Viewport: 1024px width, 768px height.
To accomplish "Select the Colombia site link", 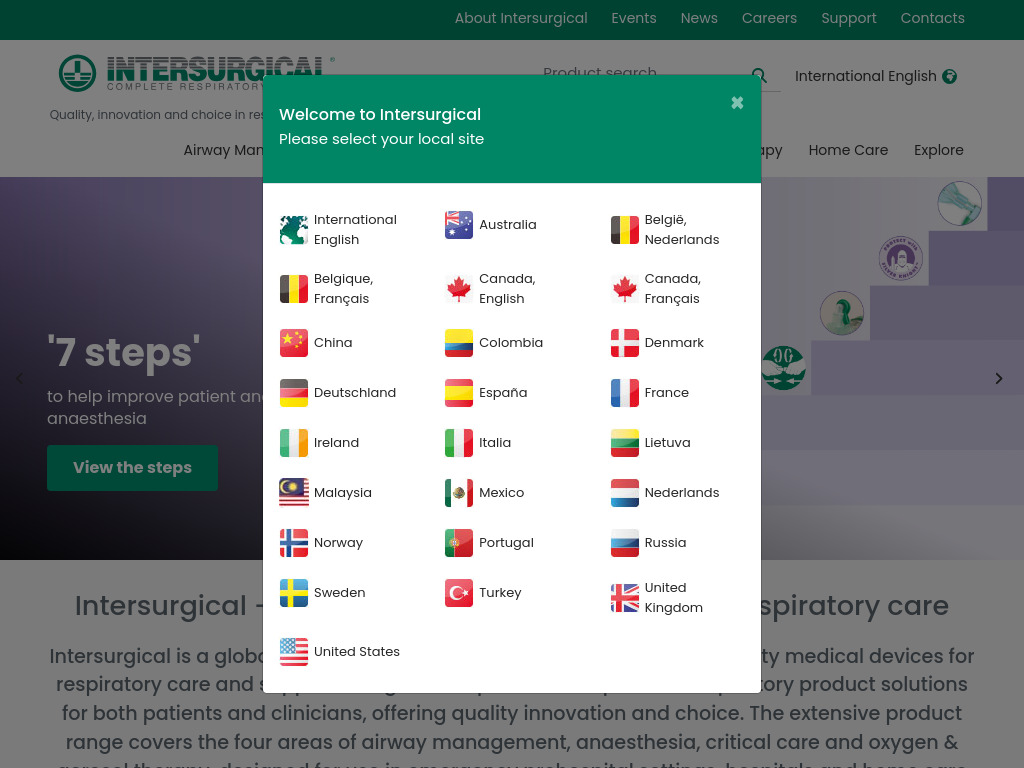I will [x=511, y=343].
